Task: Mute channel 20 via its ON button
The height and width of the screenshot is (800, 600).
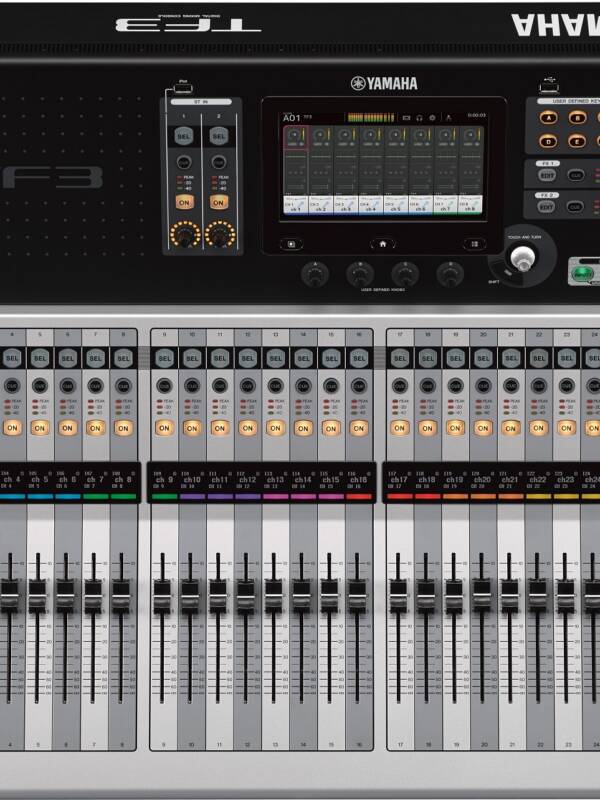Action: (483, 428)
